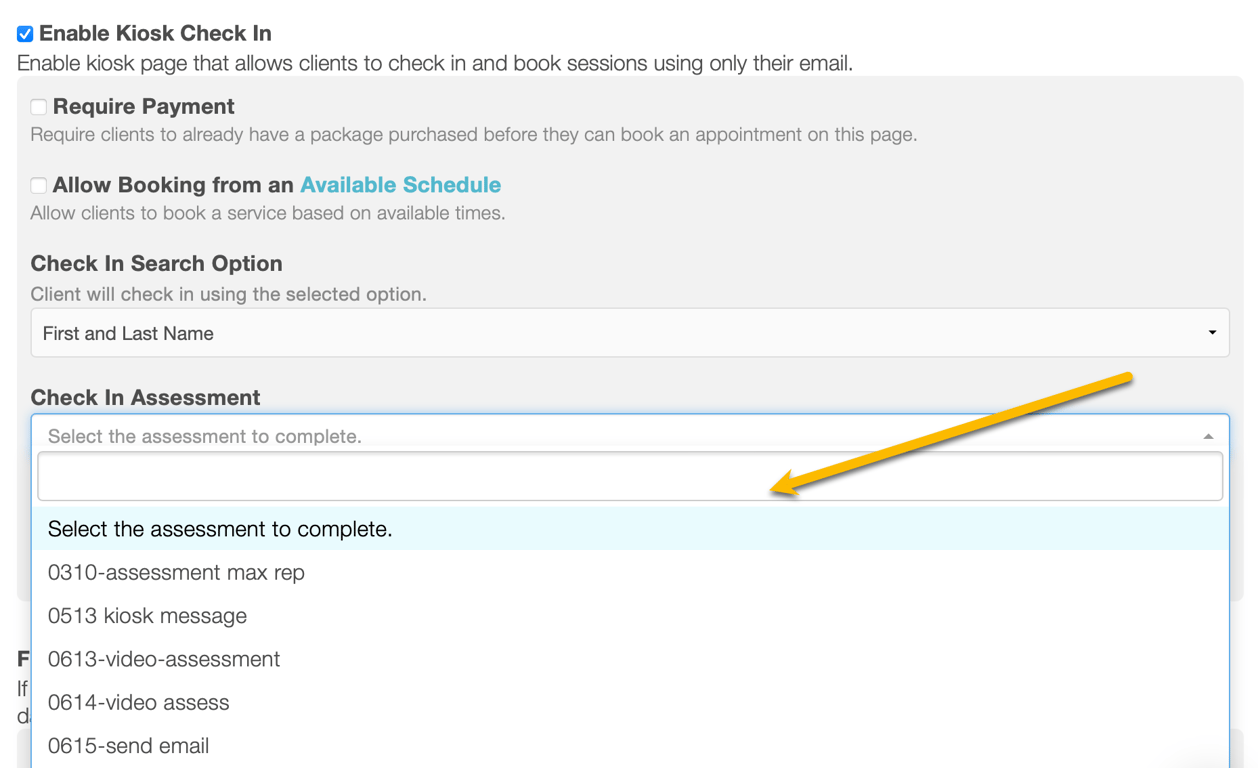This screenshot has width=1258, height=768.
Task: Select 0615-send email assessment
Action: 128,746
